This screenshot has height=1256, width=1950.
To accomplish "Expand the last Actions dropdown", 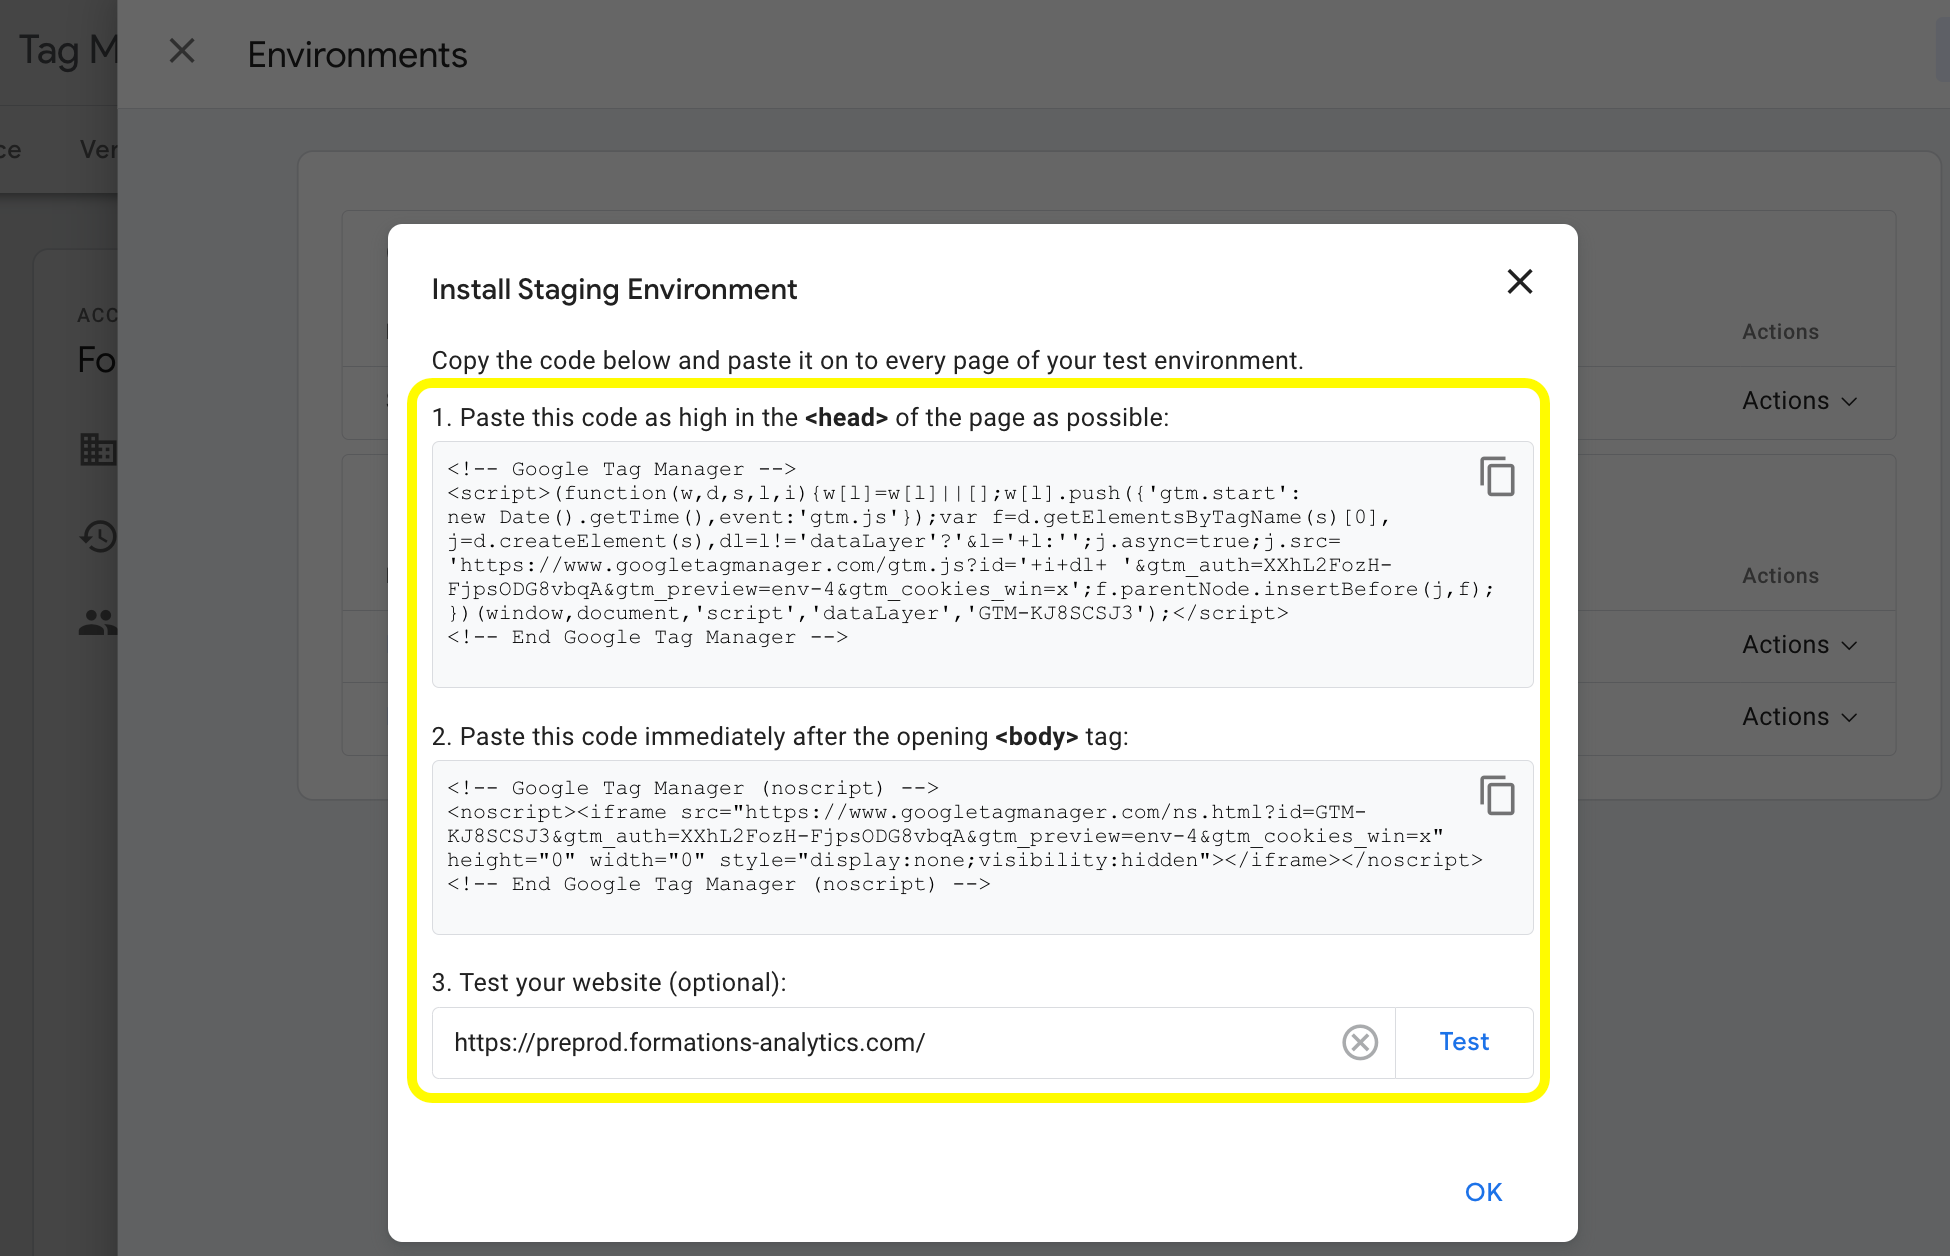I will pos(1798,717).
